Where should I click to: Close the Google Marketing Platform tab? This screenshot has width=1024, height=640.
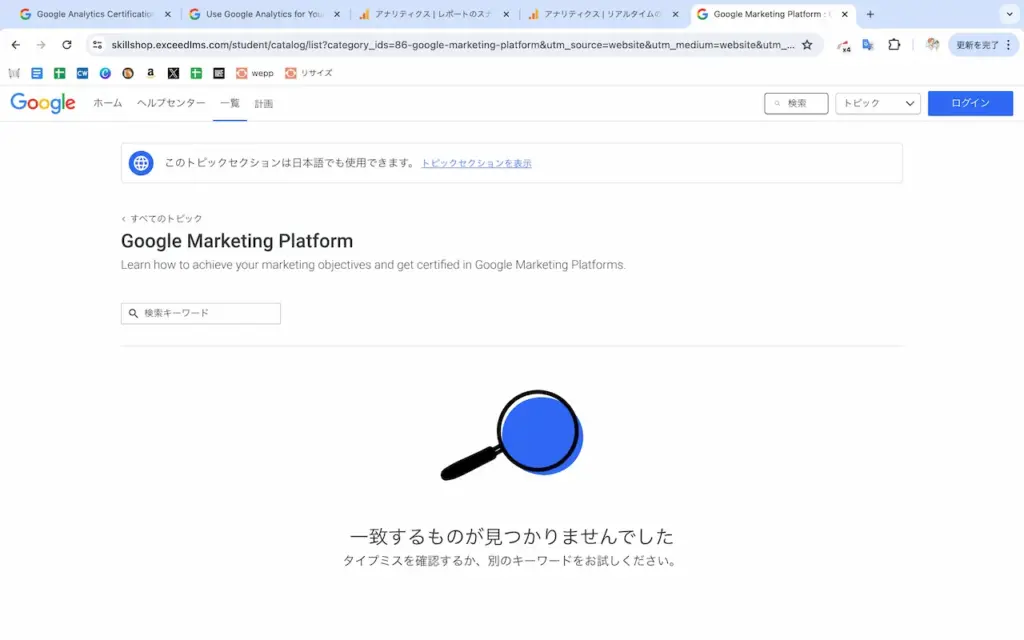pyautogui.click(x=844, y=14)
